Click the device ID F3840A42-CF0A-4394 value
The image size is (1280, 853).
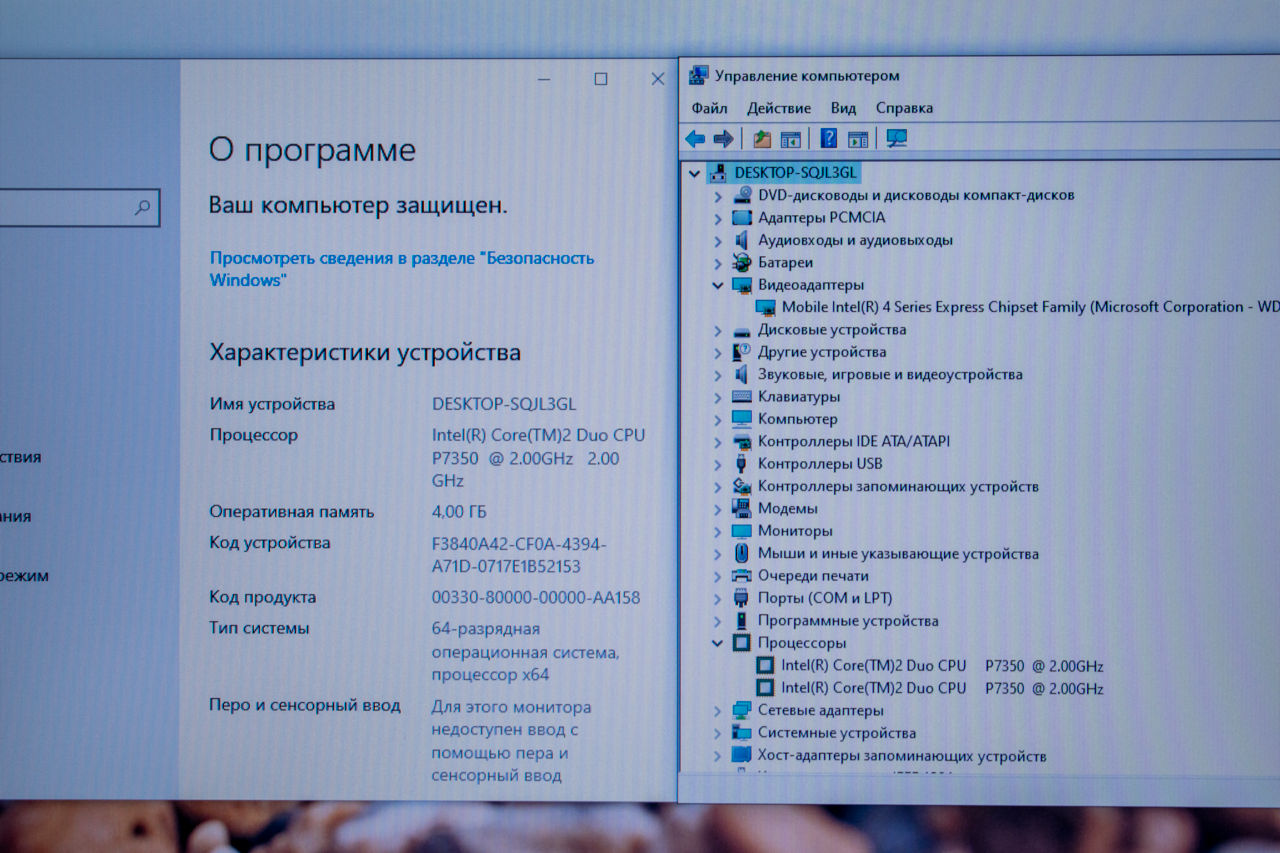[x=520, y=554]
